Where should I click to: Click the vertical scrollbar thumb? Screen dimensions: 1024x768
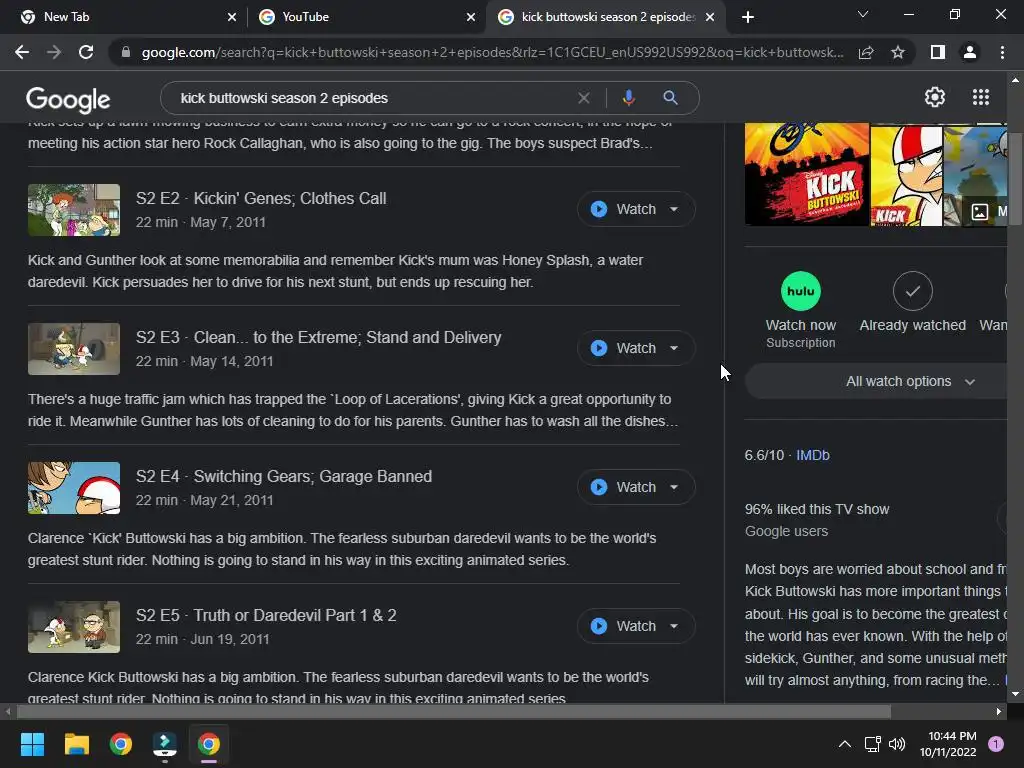[1015, 180]
